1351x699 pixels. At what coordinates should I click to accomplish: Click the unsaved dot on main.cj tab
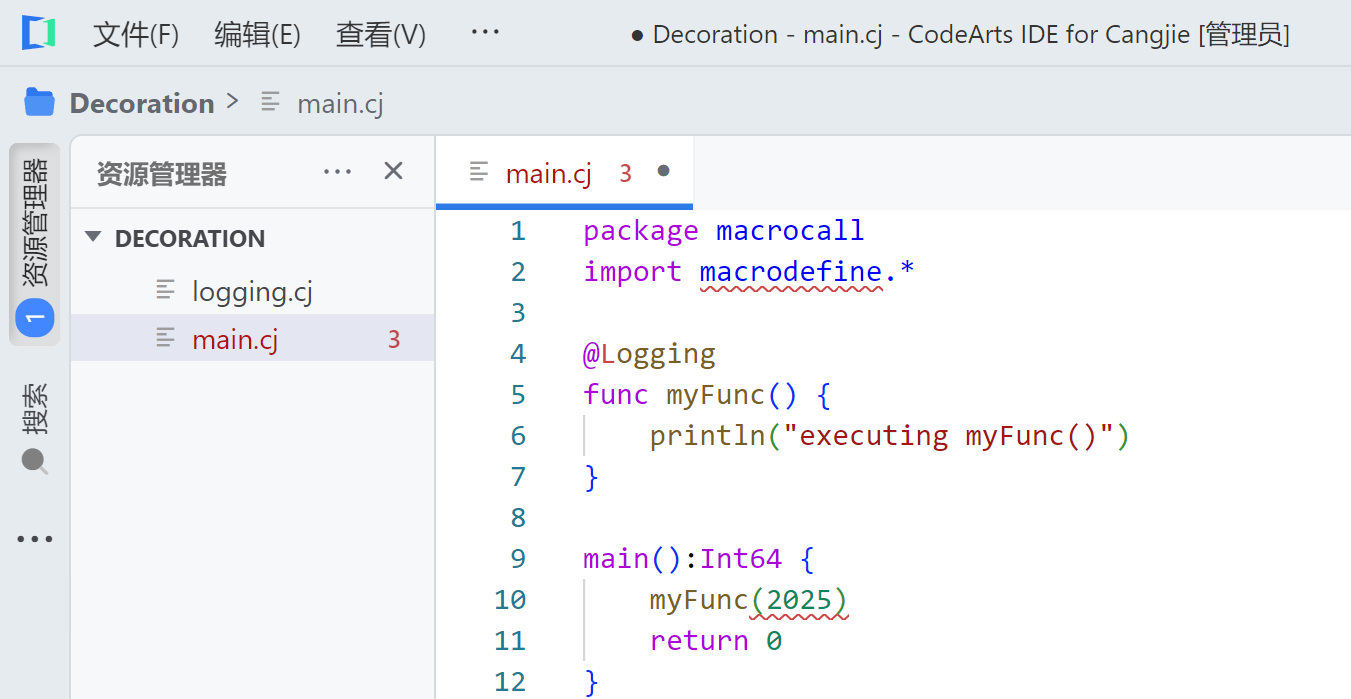(x=663, y=172)
